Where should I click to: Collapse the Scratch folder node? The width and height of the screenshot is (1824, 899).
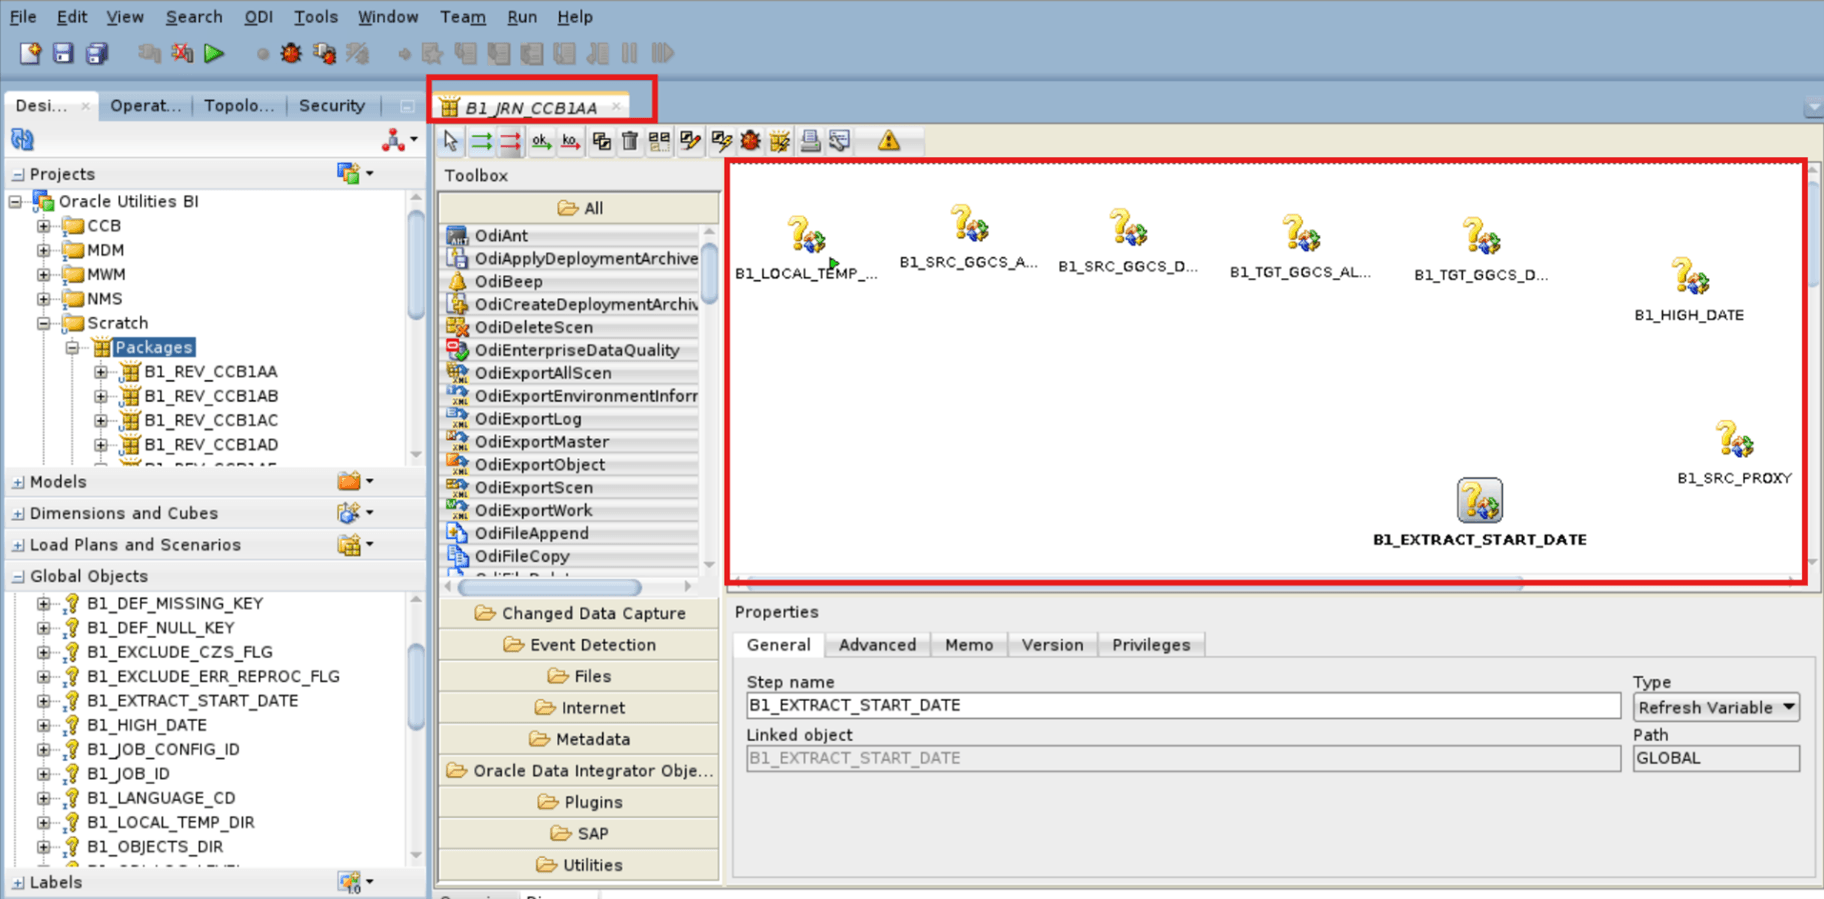44,323
